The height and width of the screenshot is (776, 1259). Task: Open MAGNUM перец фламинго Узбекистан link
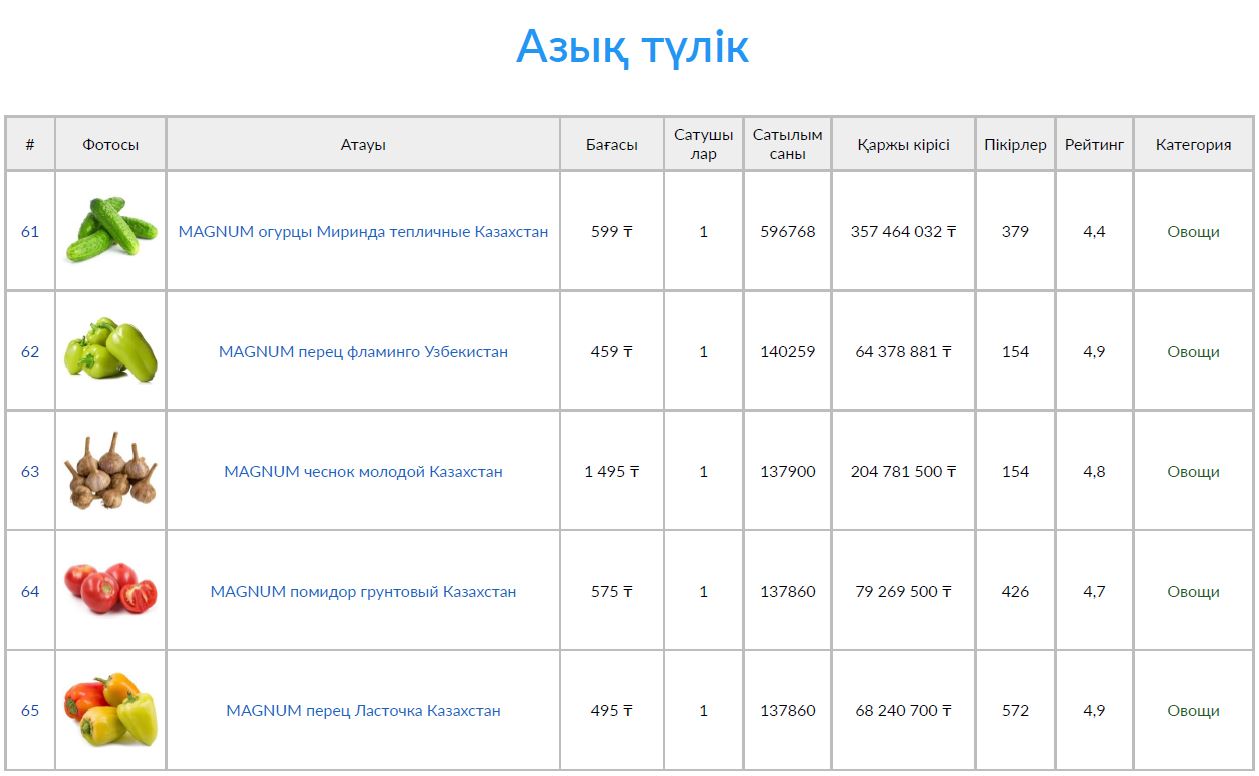[363, 351]
